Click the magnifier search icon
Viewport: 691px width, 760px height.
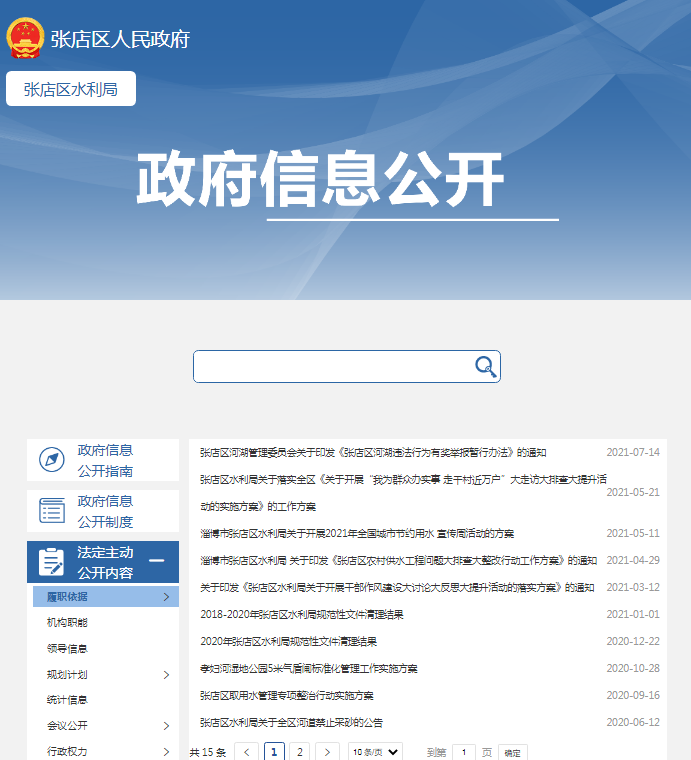[x=485, y=366]
